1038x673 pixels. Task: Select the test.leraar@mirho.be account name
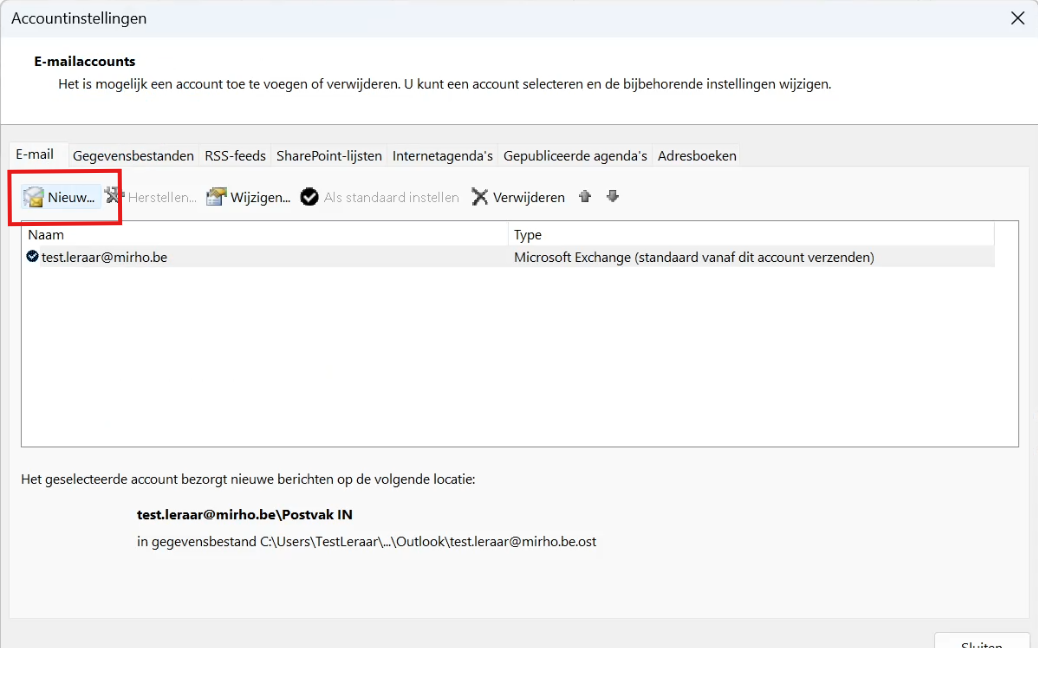click(104, 257)
